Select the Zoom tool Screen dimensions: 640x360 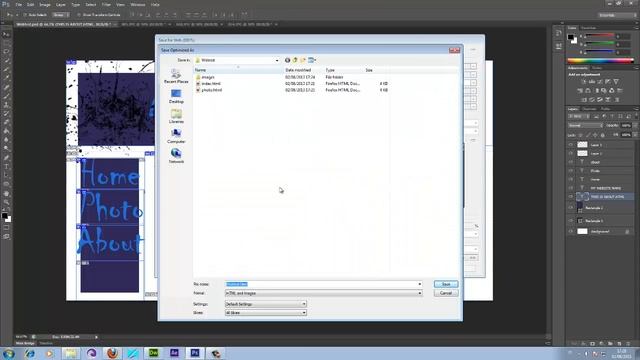6,202
